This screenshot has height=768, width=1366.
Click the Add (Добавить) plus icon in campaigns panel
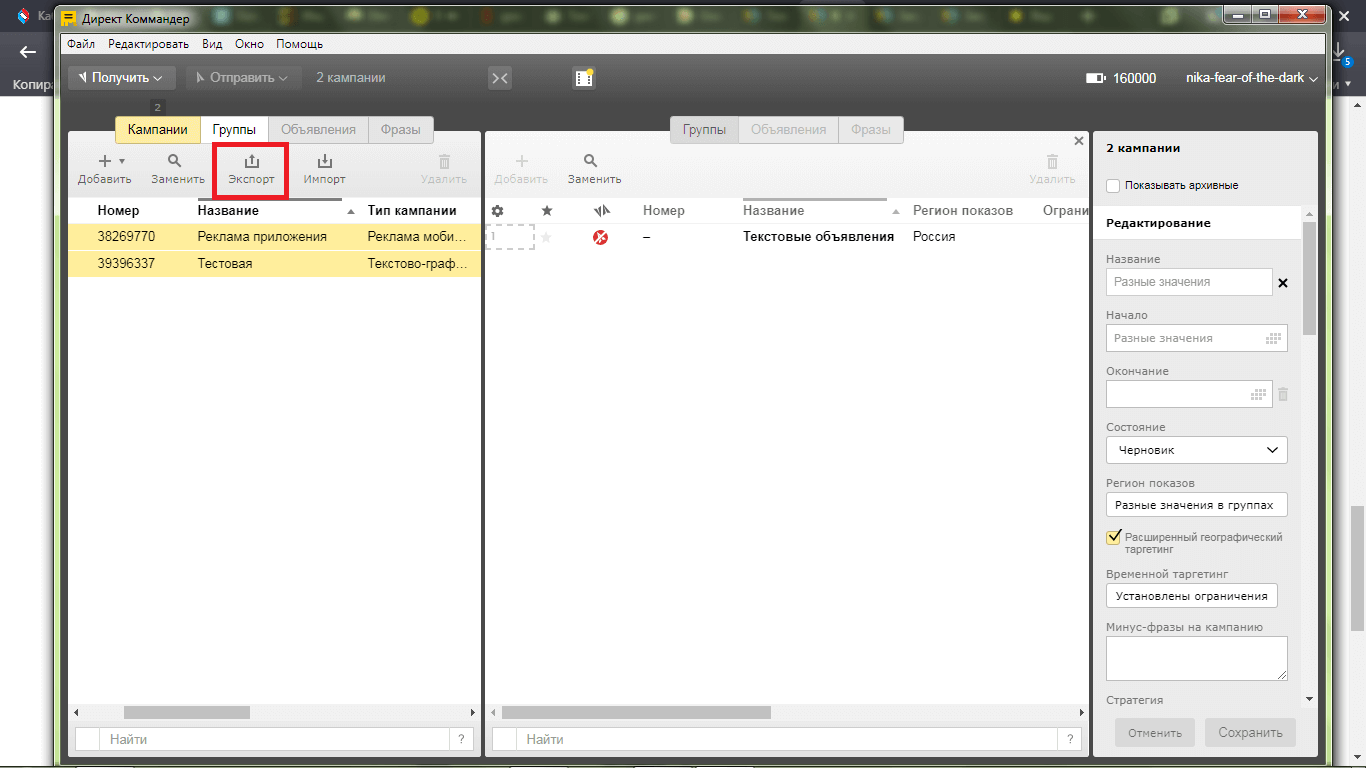105,161
